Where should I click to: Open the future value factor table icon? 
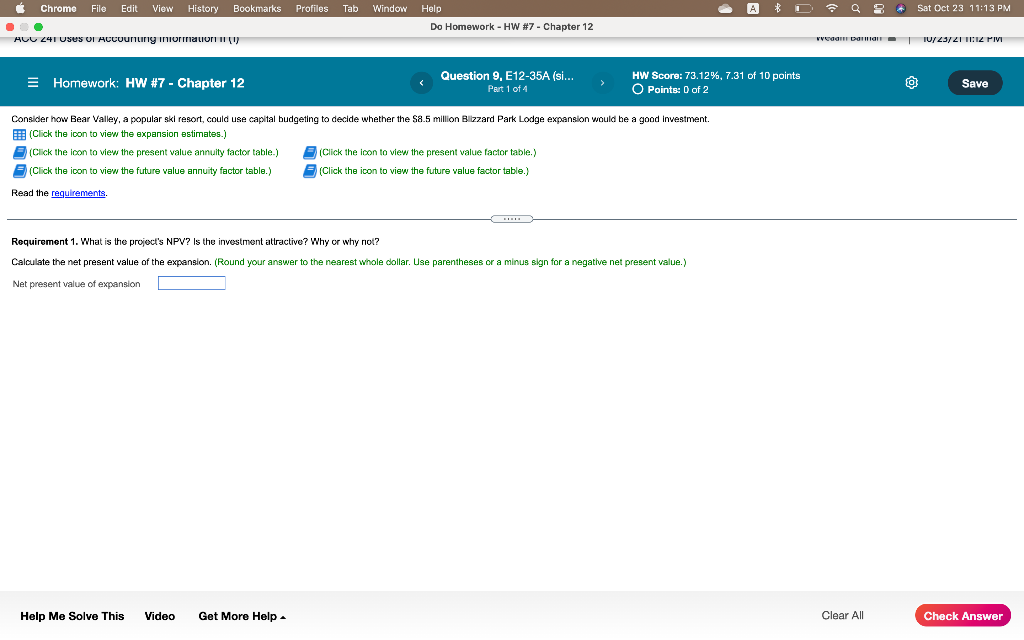point(310,170)
